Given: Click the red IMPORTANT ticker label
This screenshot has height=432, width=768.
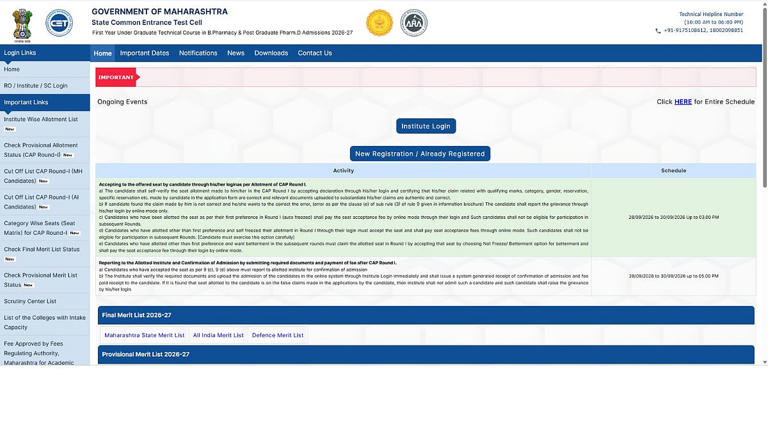Looking at the screenshot, I should [x=118, y=77].
